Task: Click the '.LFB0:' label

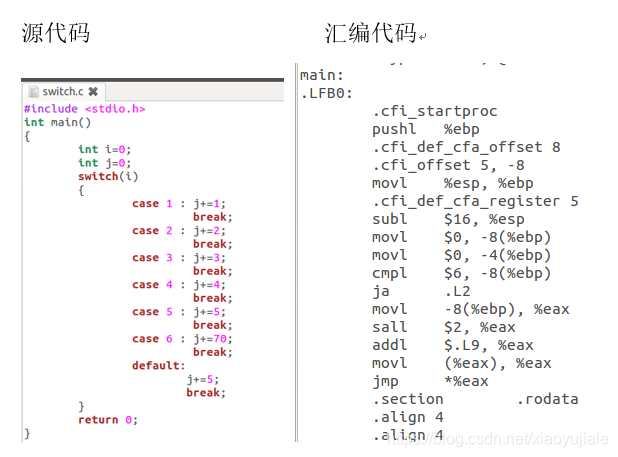Action: (326, 94)
